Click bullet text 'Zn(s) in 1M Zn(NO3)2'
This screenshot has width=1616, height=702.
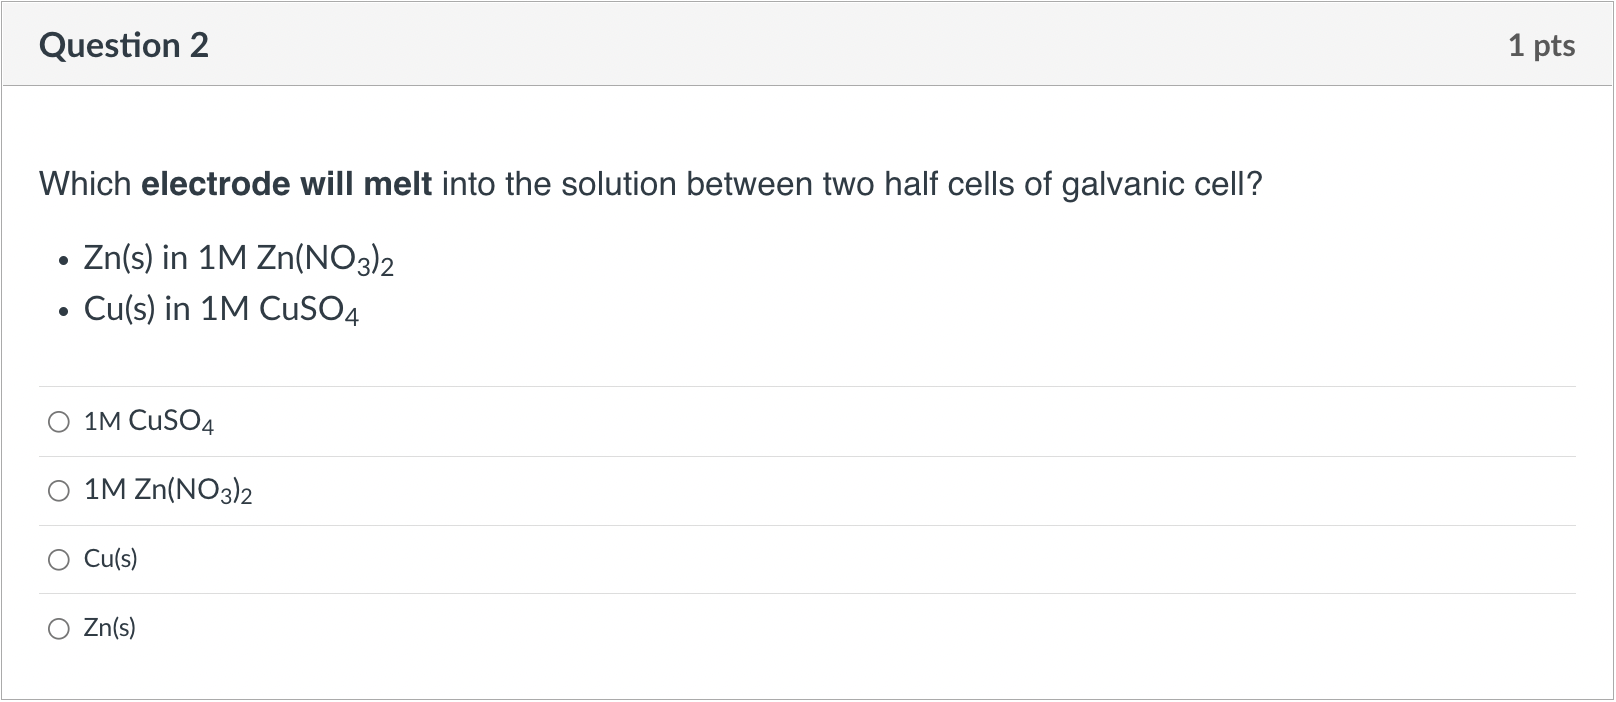(239, 259)
